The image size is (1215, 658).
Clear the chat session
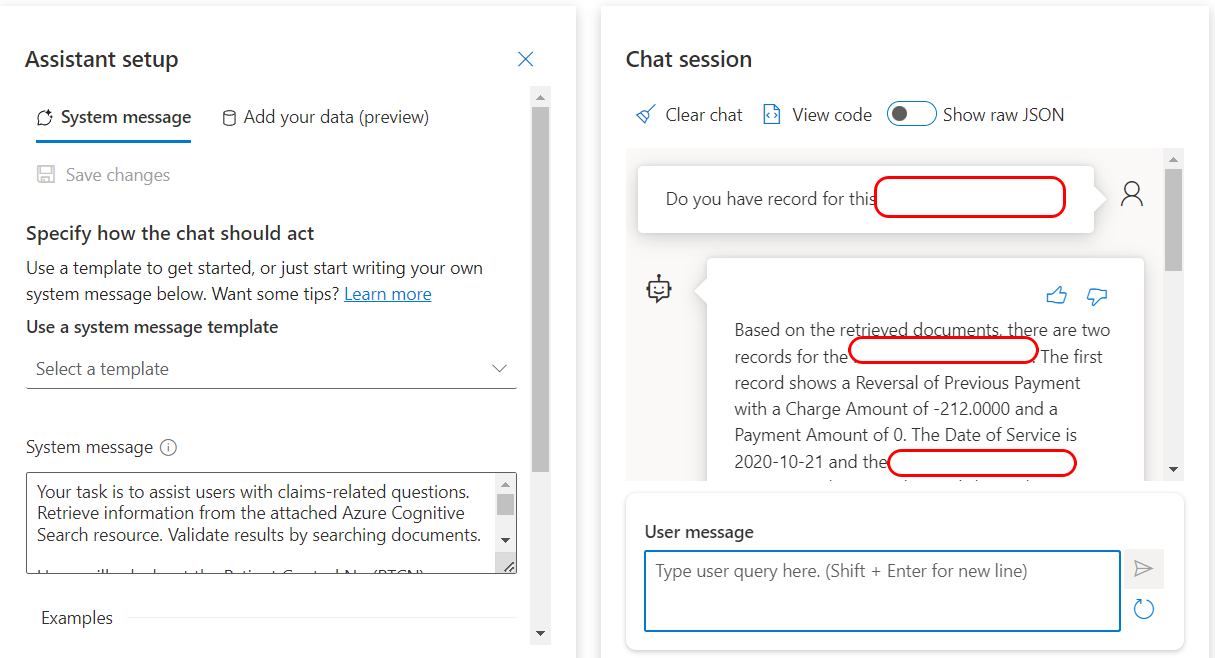(689, 115)
